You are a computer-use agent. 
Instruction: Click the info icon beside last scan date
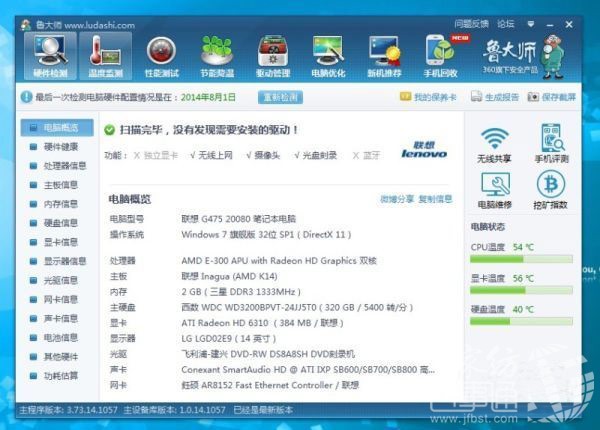(26, 97)
